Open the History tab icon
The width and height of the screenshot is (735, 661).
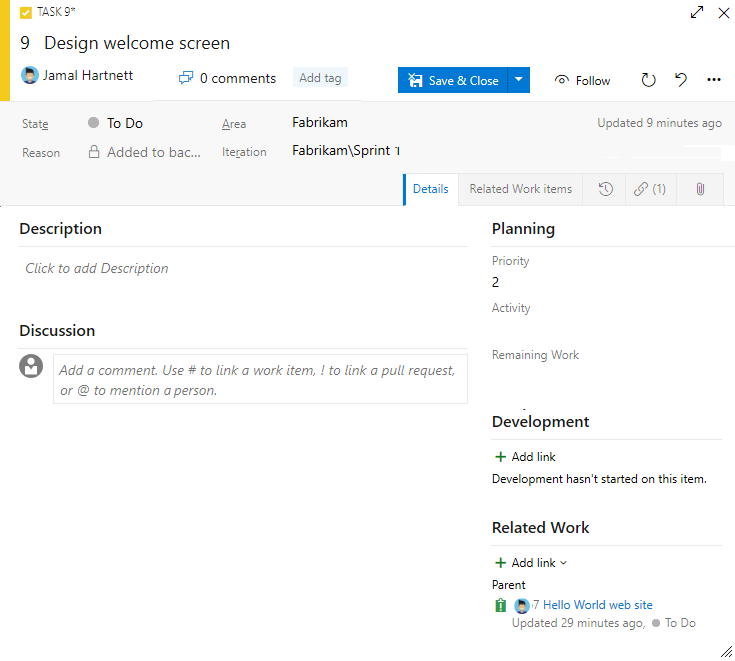[x=605, y=189]
